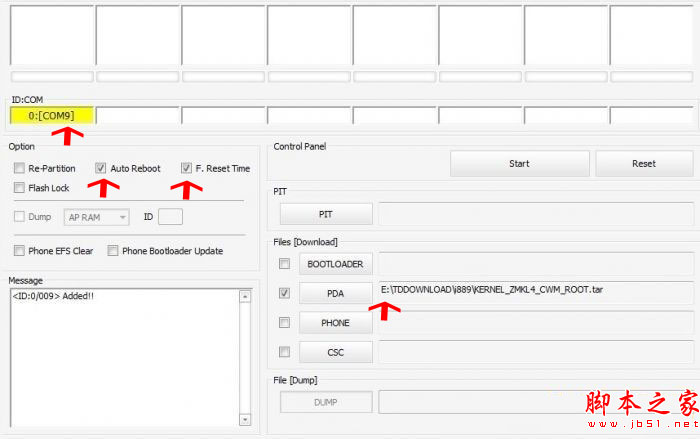Click the BOOTLOADER path field
The width and height of the screenshot is (700, 439).
[536, 263]
